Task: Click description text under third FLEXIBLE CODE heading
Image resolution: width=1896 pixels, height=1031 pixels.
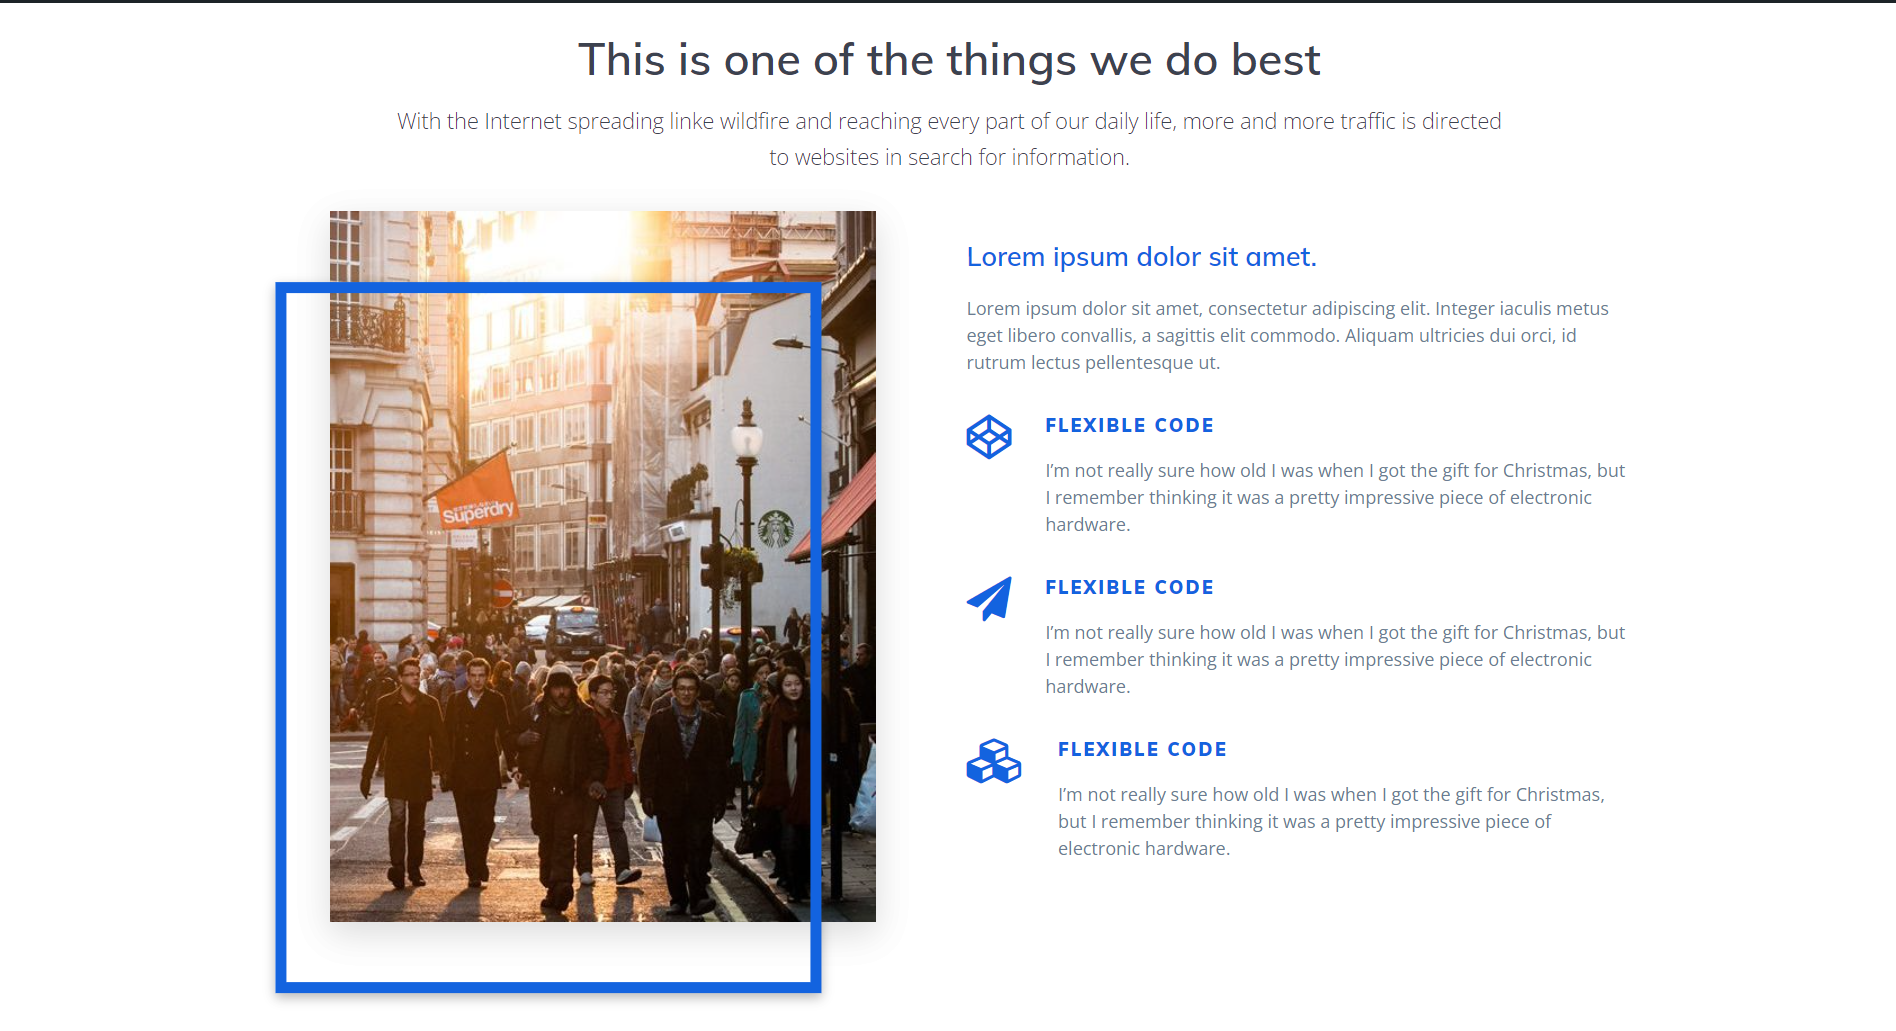Action: coord(1330,821)
